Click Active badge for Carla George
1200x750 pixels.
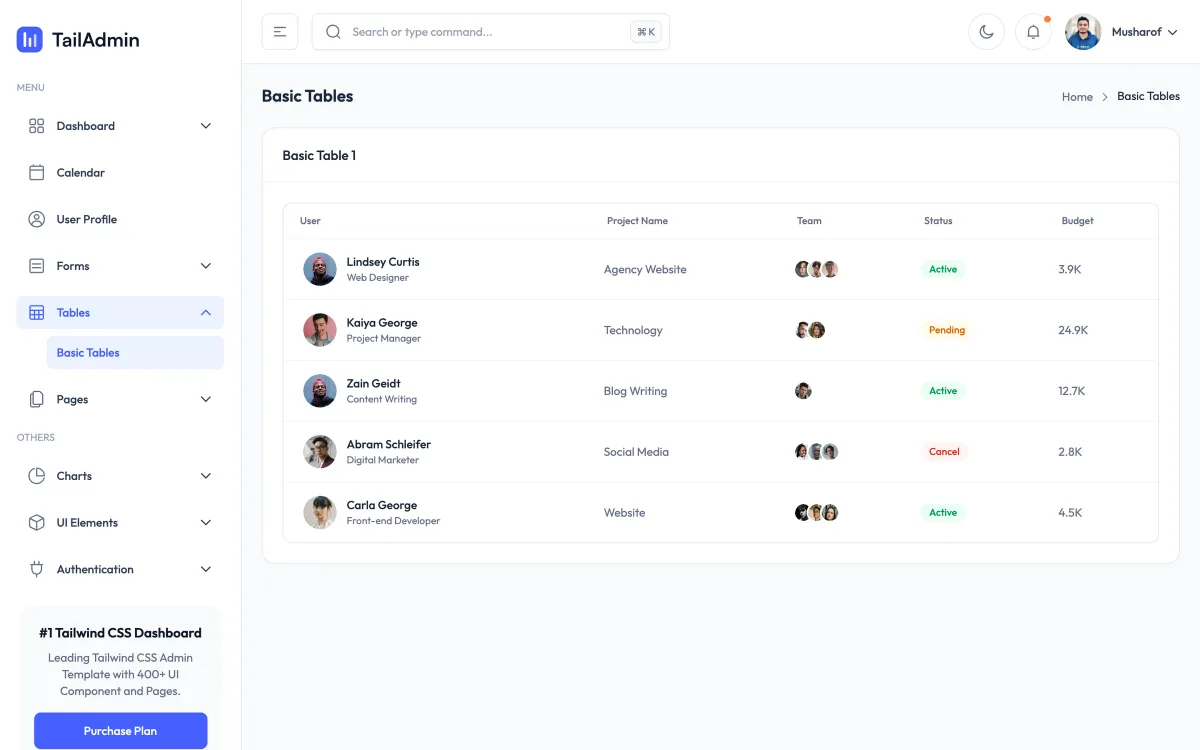pos(943,513)
